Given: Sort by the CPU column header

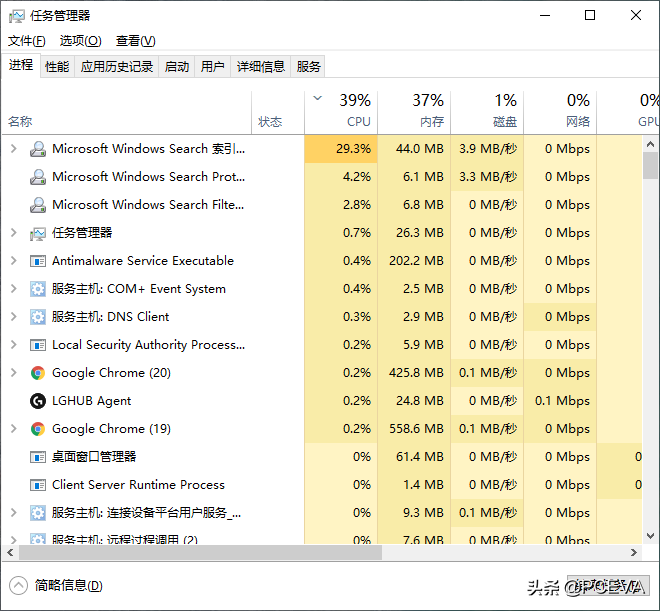Looking at the screenshot, I should click(341, 112).
